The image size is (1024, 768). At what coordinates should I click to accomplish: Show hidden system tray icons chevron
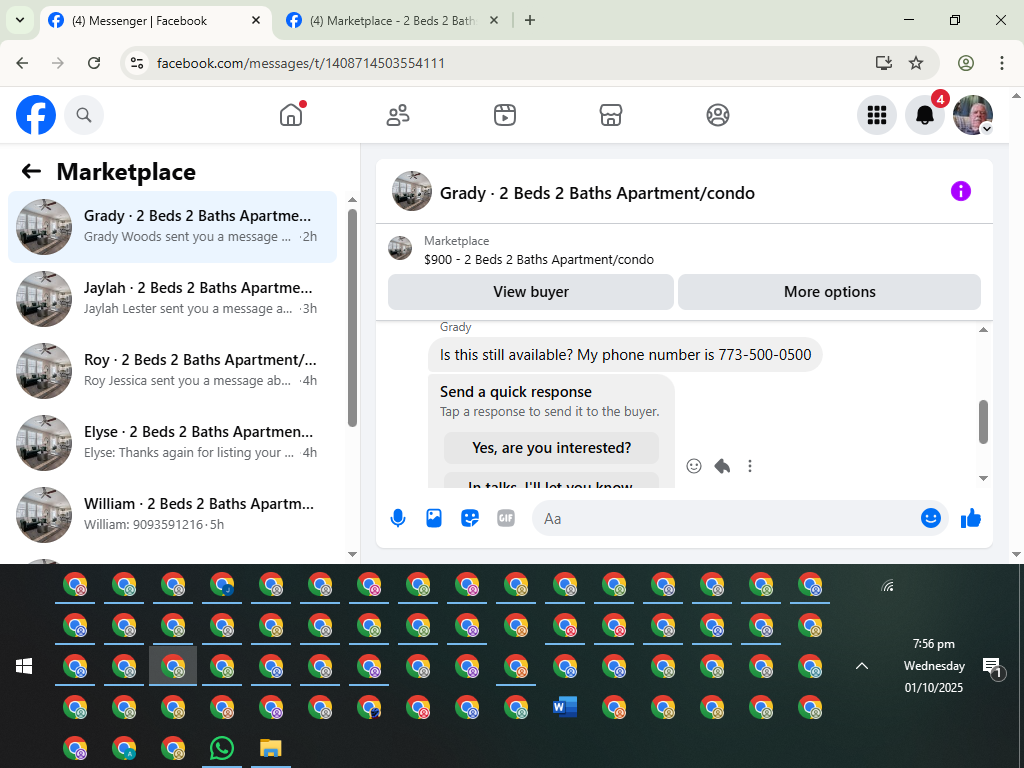click(862, 666)
